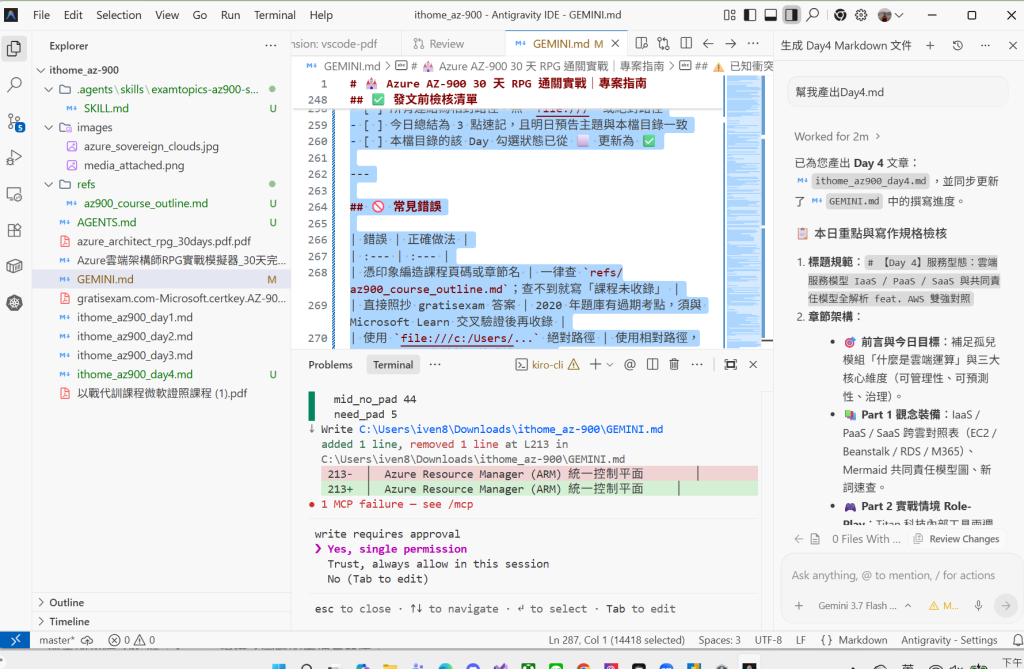Viewport: 1024px width, 669px height.
Task: Click the new terminal plus icon
Action: coord(595,365)
